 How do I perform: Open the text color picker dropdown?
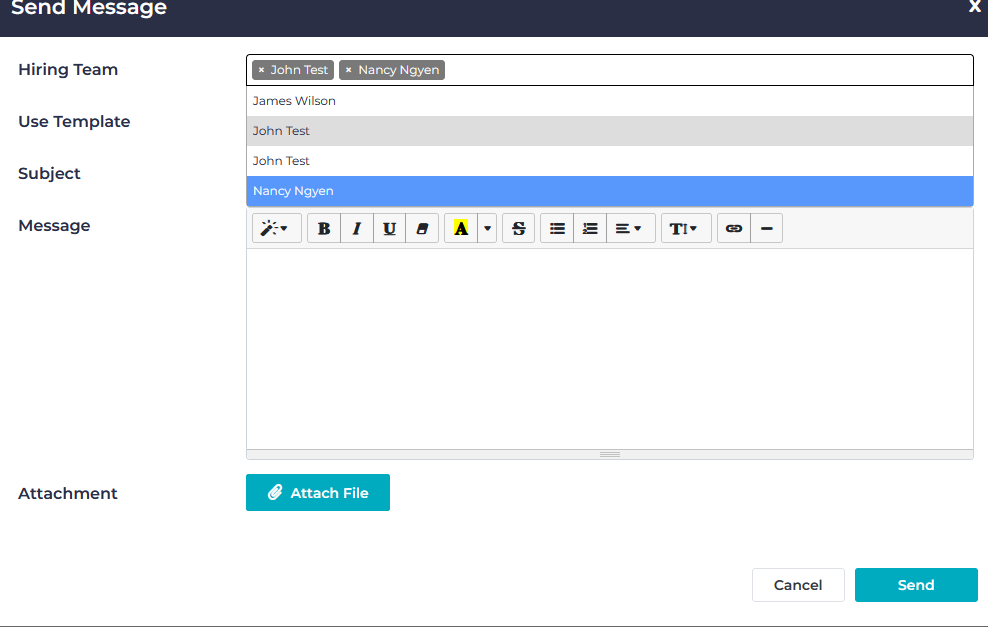point(487,228)
